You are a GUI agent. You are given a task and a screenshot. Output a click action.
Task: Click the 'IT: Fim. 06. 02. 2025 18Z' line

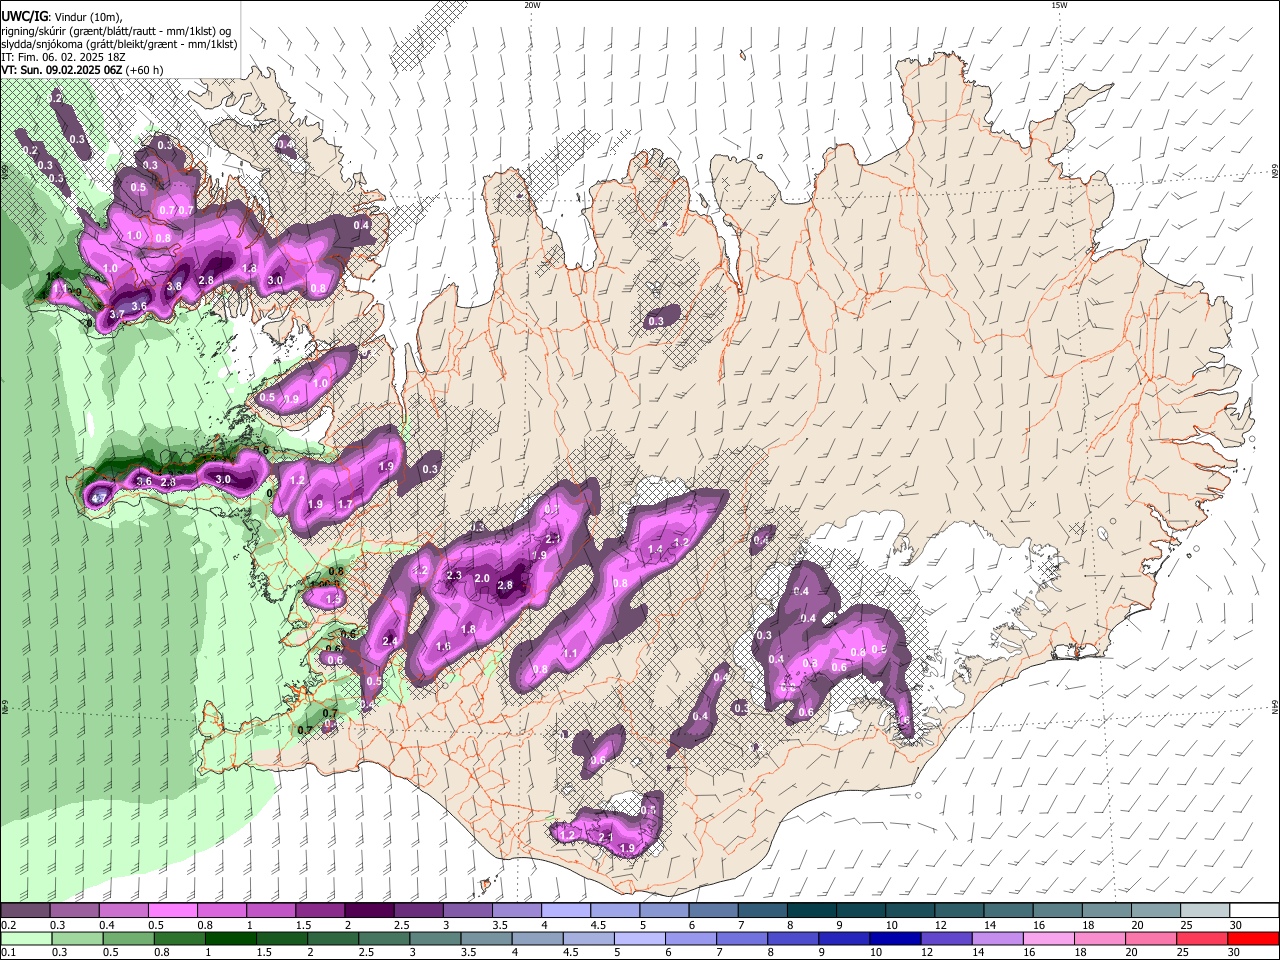coord(63,57)
